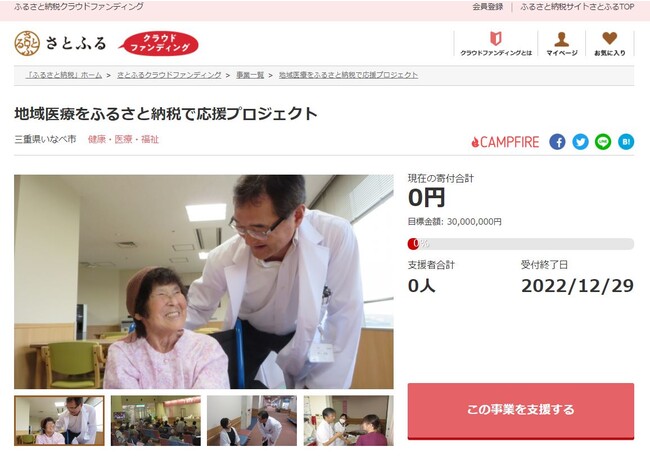Click the Satofuru logo icon

(27, 43)
